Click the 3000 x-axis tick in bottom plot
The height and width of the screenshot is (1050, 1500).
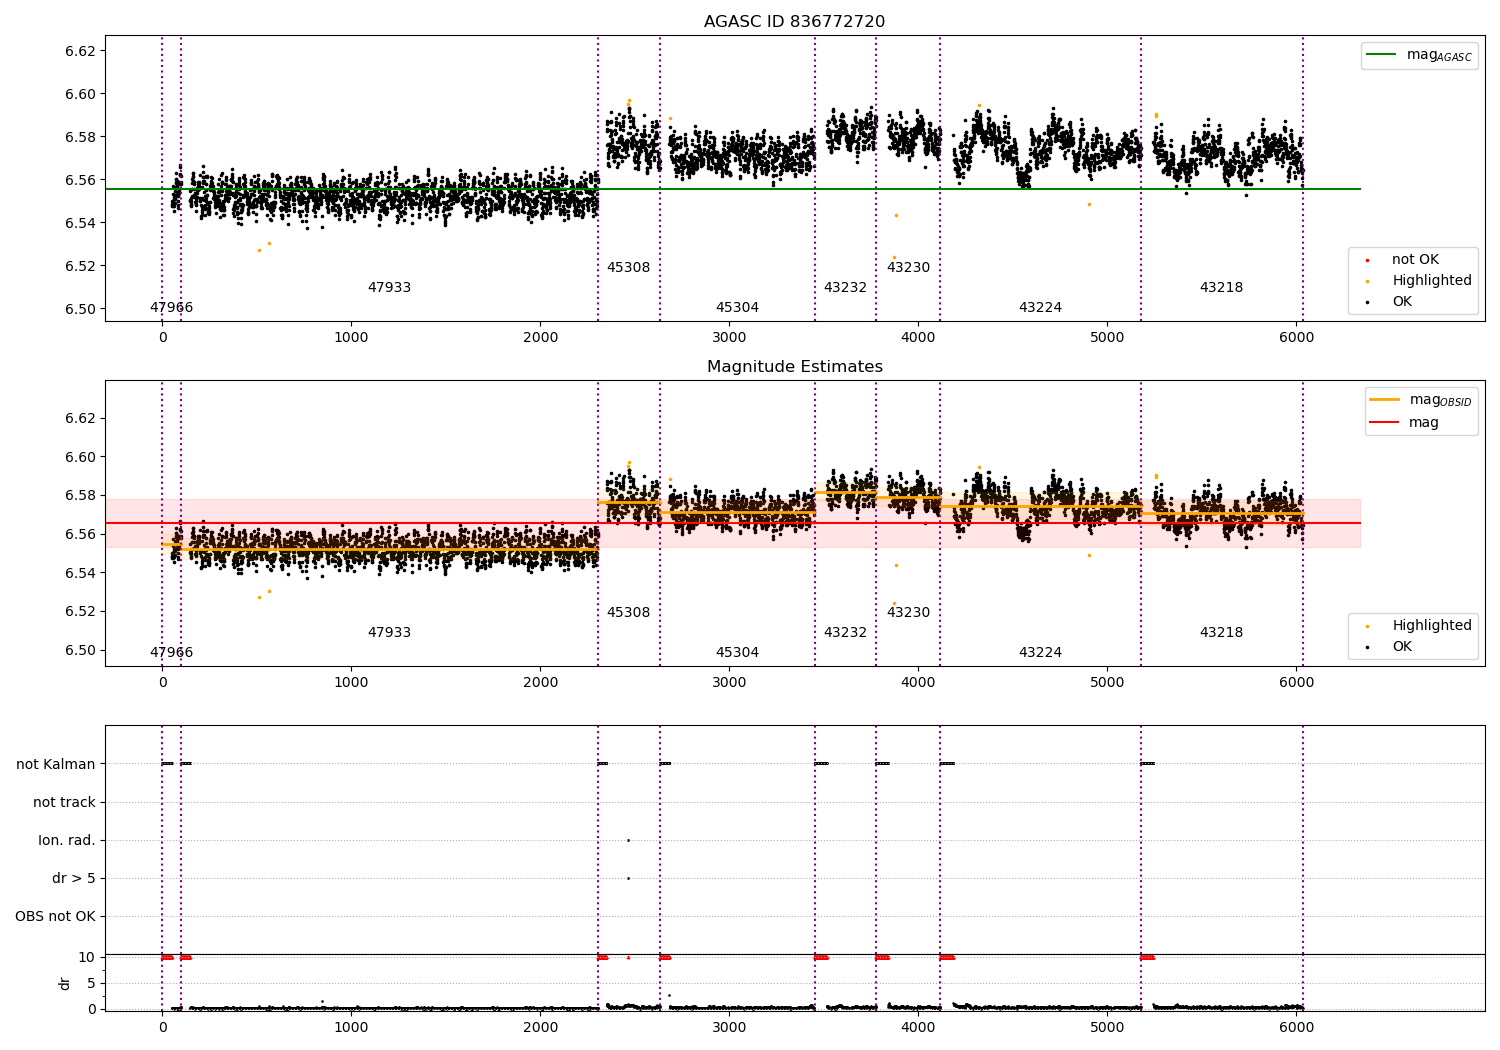pos(729,1027)
